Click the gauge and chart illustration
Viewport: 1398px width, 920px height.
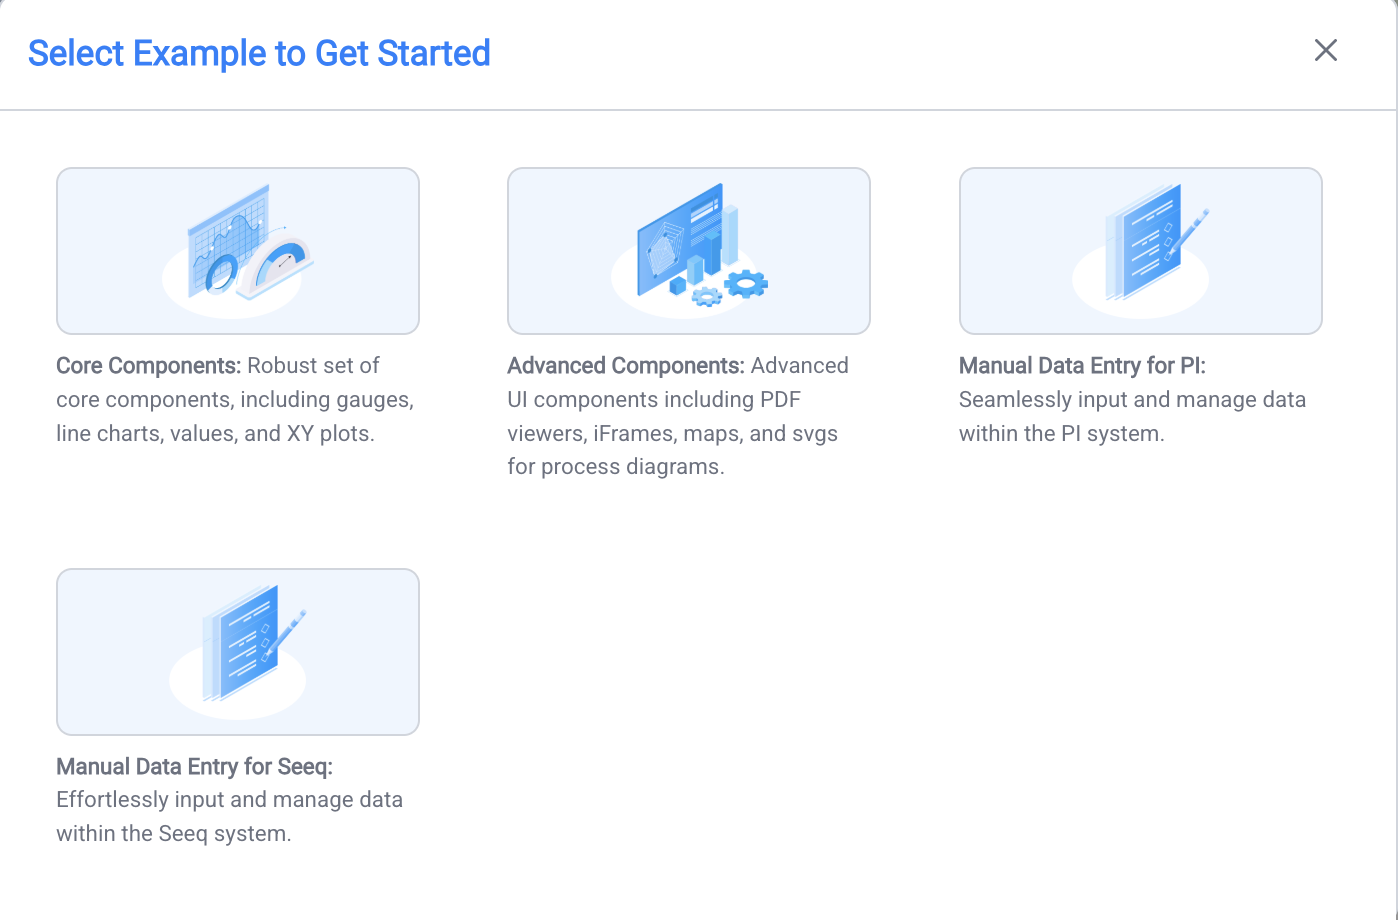(238, 250)
